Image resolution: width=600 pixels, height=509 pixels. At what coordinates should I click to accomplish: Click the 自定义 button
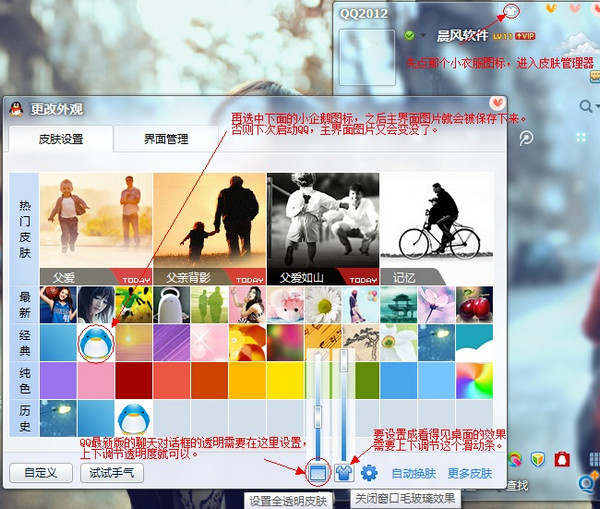40,473
